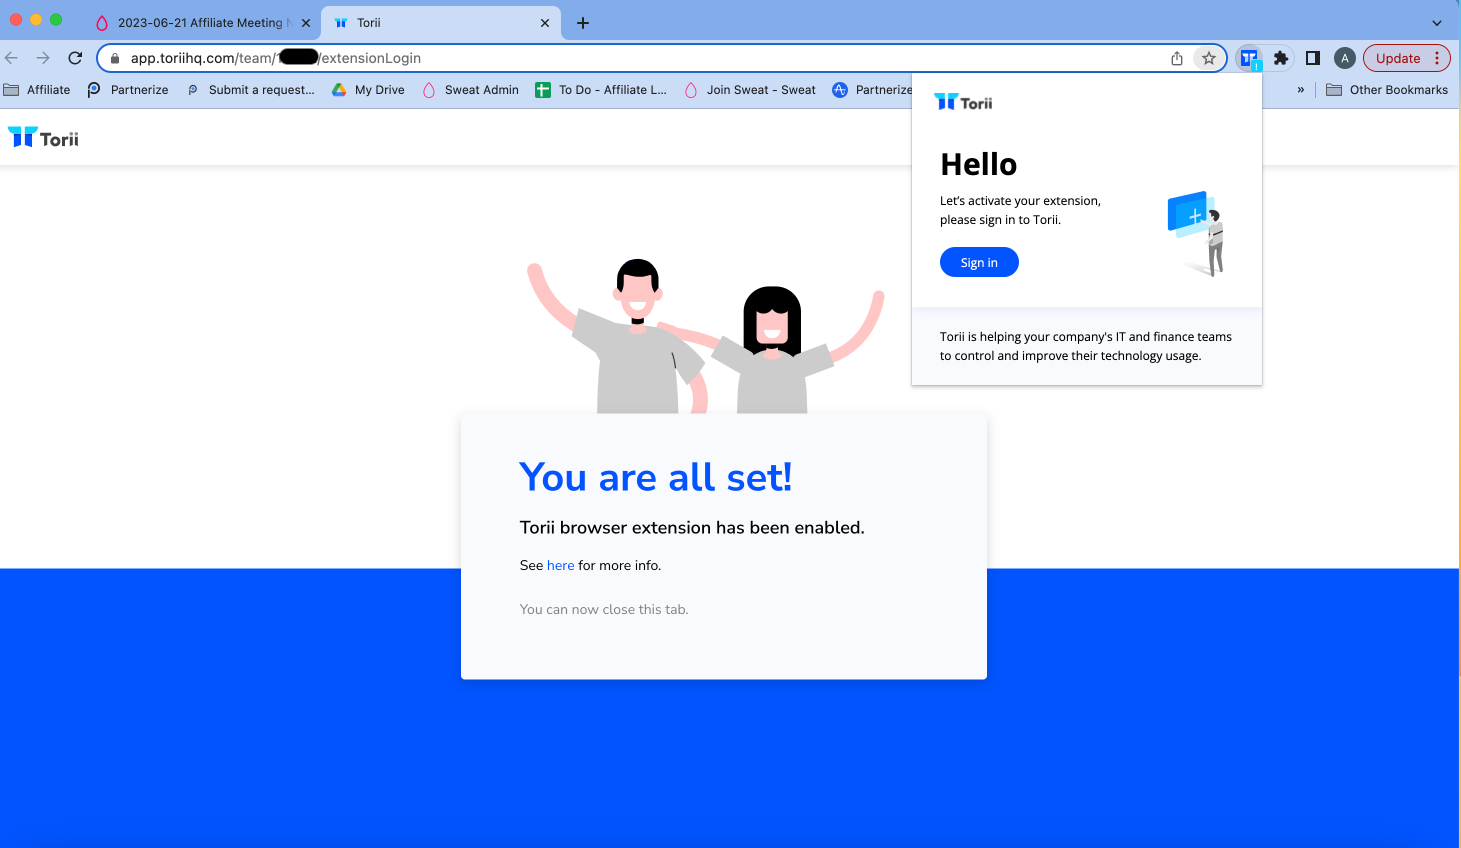1461x848 pixels.
Task: Open Other Bookmarks folder
Action: point(1387,90)
